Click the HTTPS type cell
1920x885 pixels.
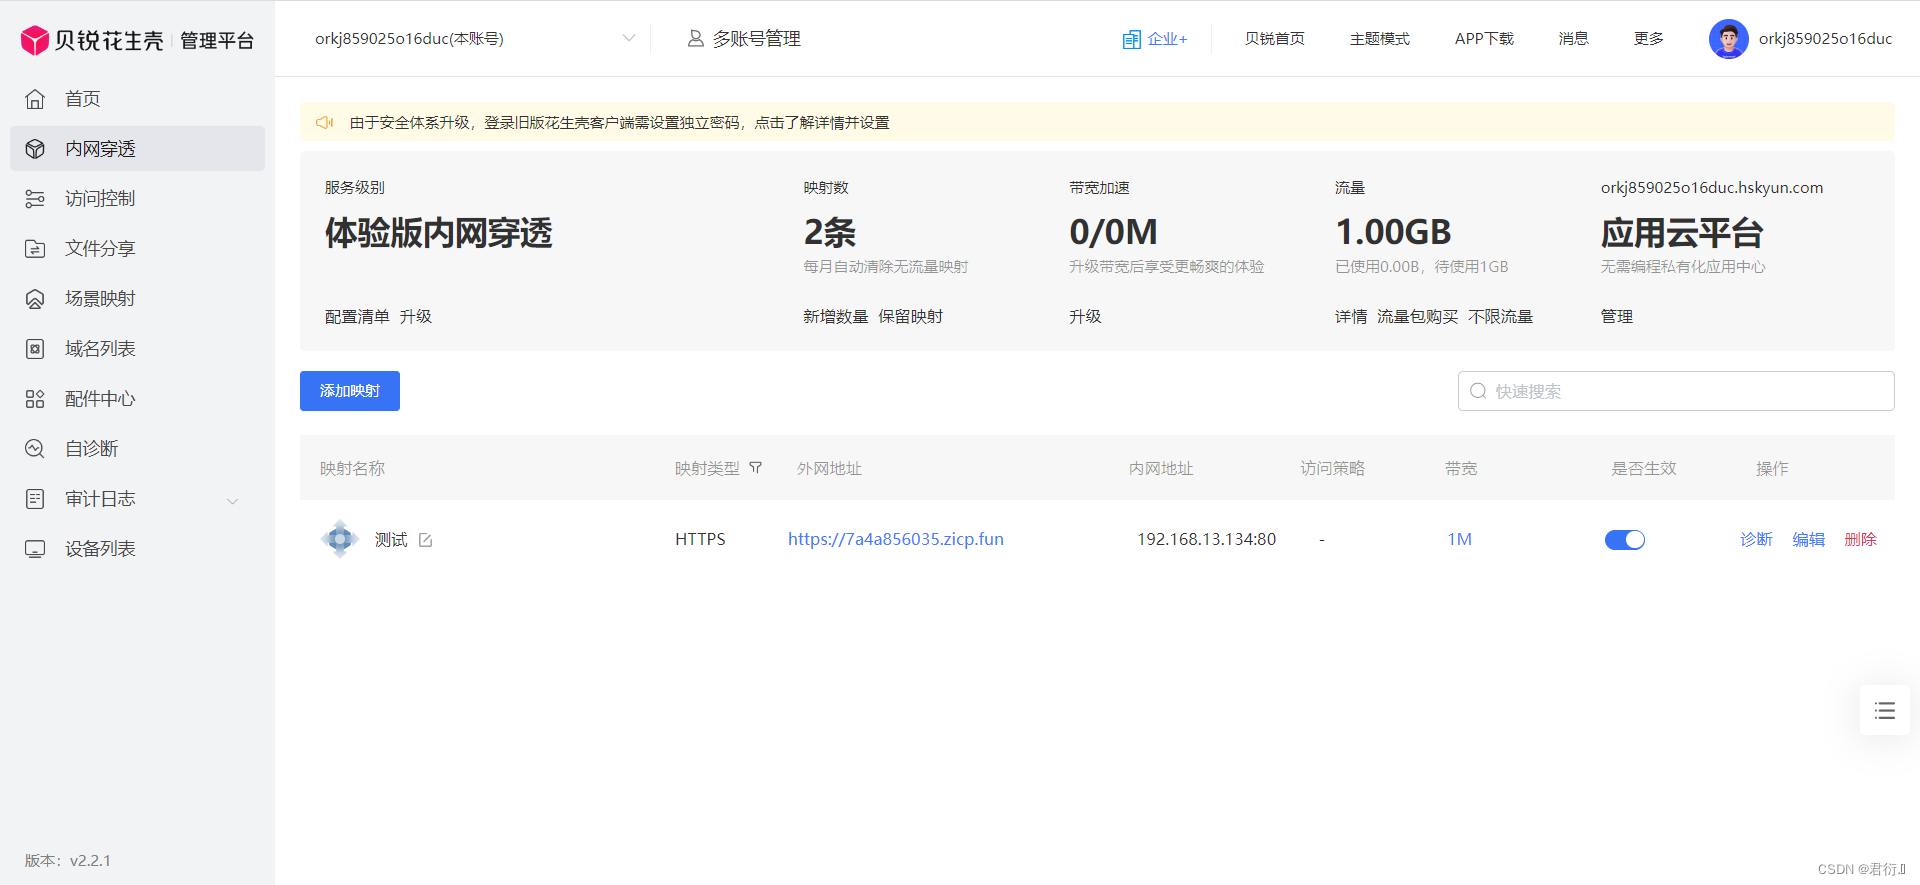(x=700, y=539)
